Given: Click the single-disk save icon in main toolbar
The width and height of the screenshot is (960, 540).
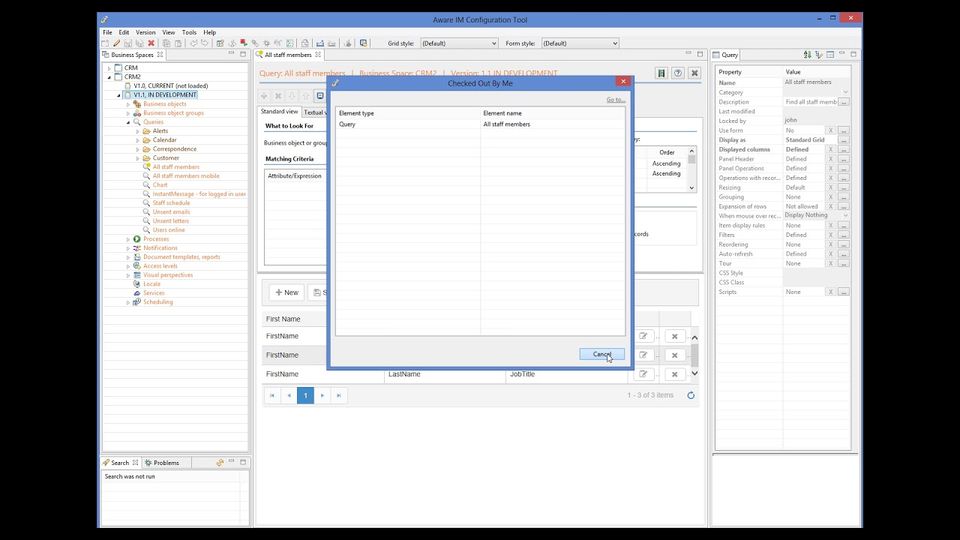Looking at the screenshot, I should point(128,43).
